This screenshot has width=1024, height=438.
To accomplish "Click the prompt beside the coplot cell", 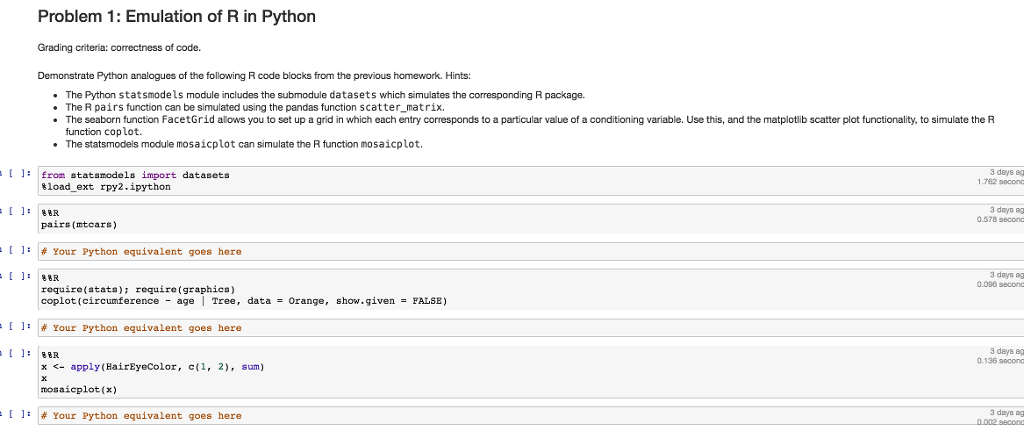I will tap(16, 277).
